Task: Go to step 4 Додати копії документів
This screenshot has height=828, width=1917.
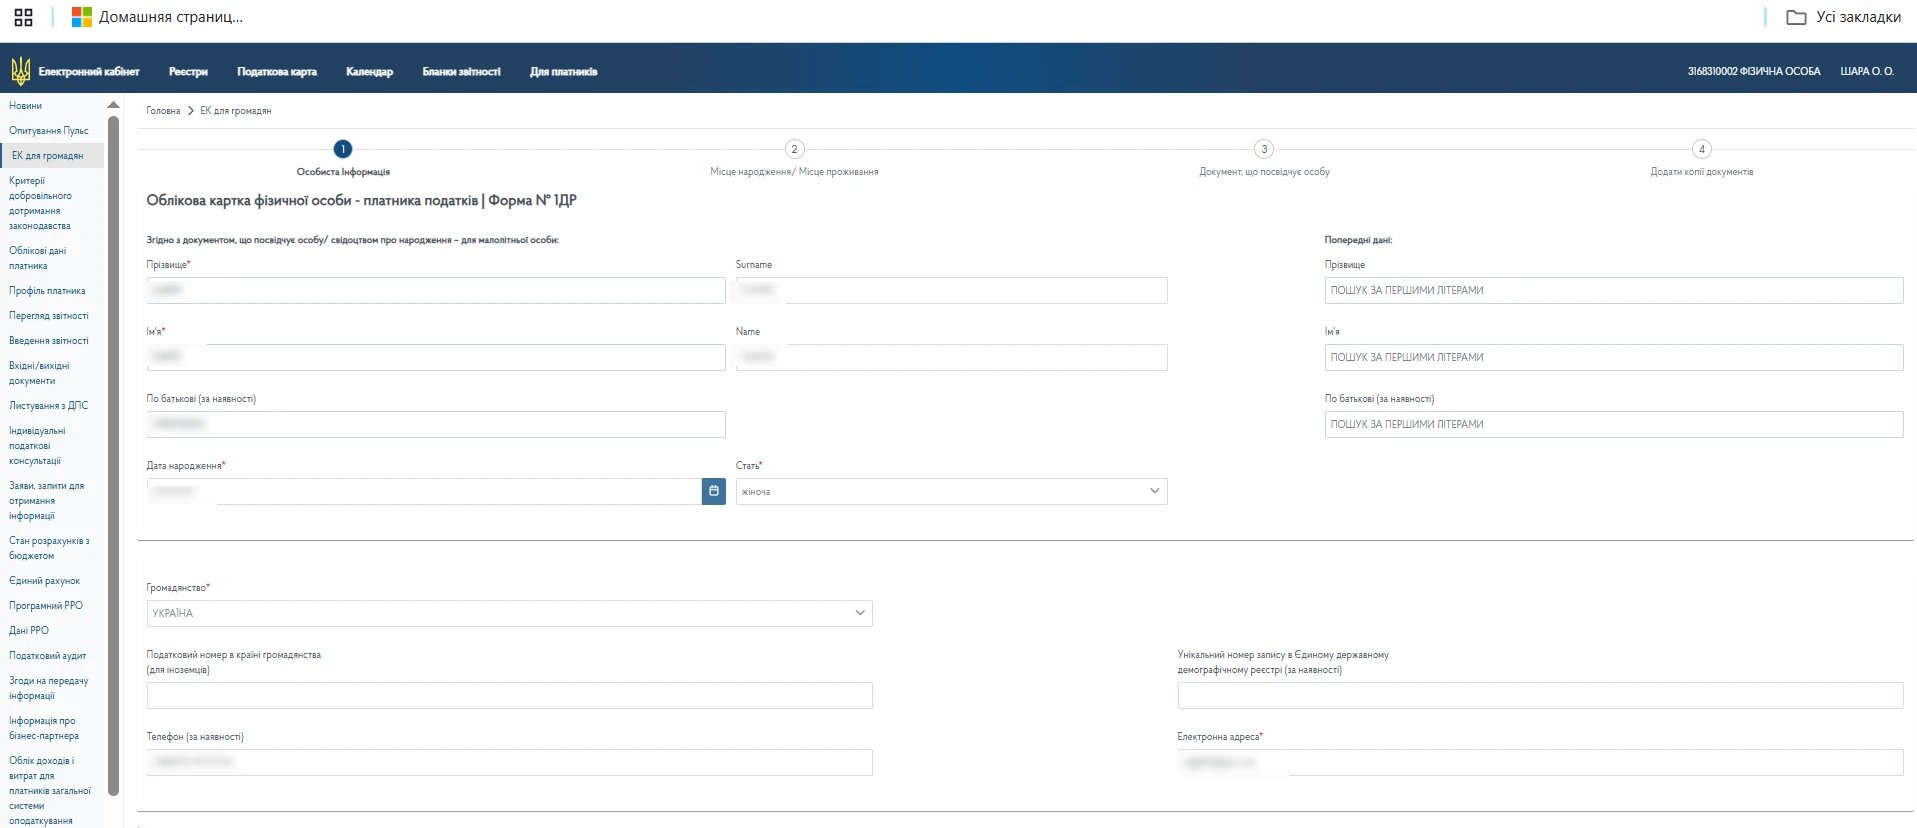Action: pos(1702,149)
